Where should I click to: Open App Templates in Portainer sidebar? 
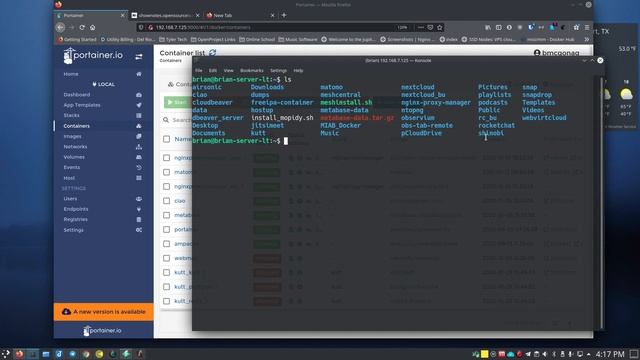[82, 105]
